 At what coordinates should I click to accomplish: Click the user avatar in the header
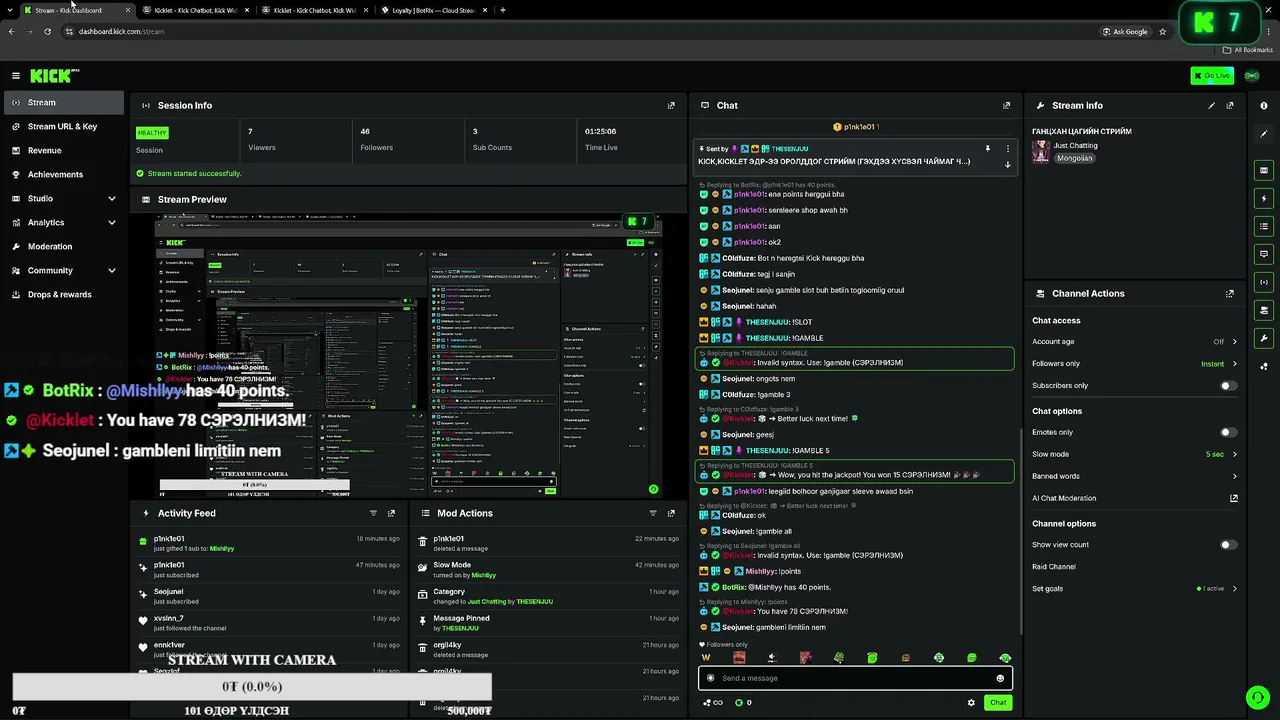[1252, 76]
